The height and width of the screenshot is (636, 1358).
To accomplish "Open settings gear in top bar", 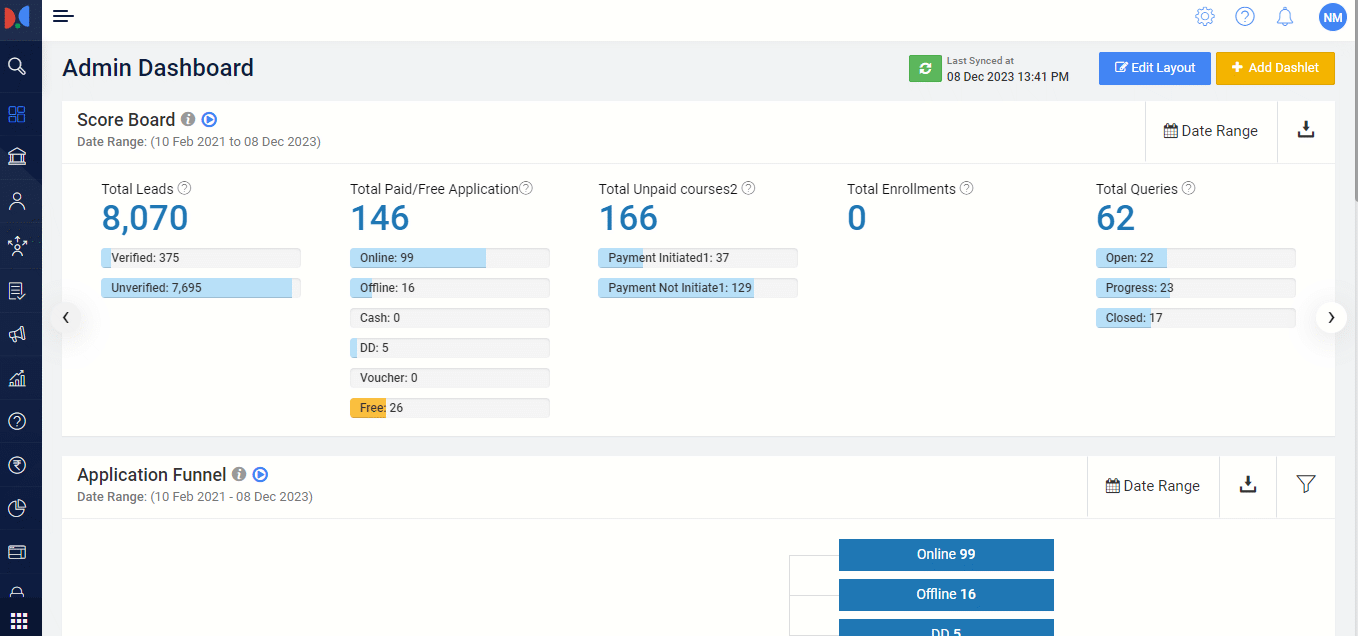I will [1205, 17].
